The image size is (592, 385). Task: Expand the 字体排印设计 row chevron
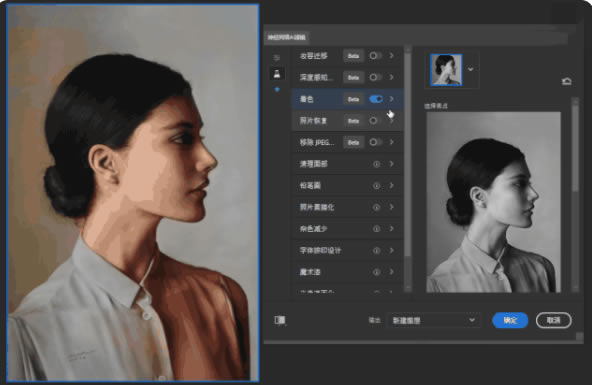pos(392,250)
